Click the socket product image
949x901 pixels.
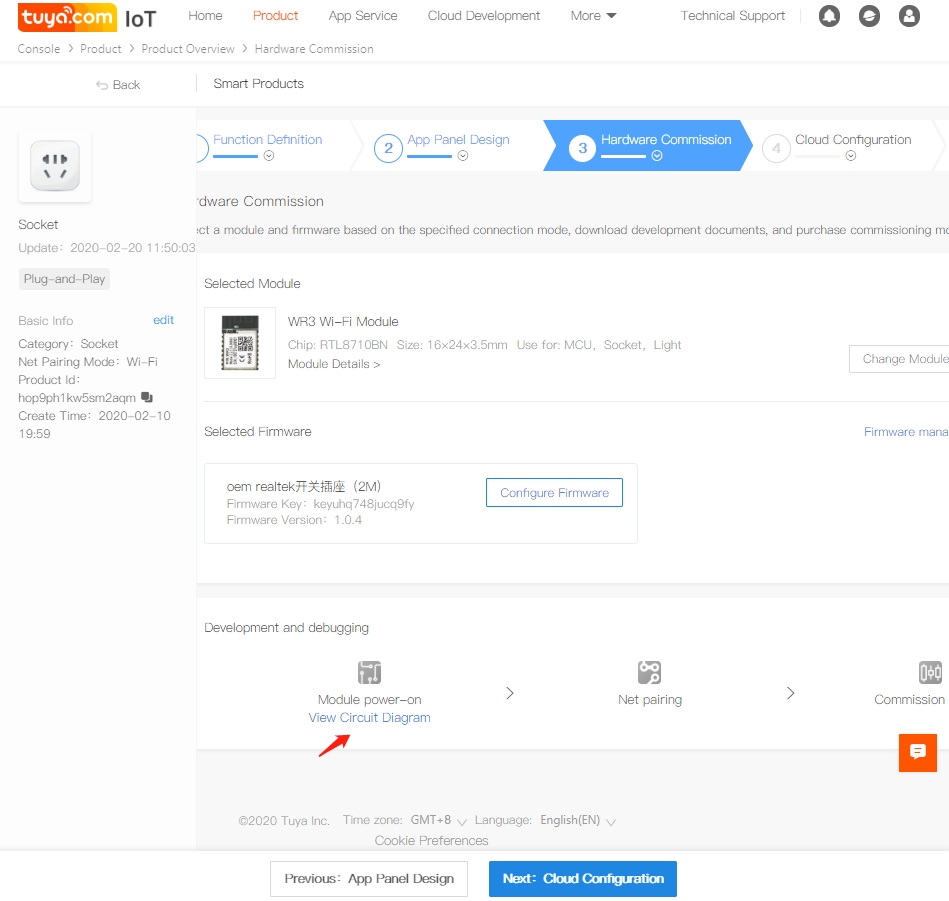tap(55, 167)
